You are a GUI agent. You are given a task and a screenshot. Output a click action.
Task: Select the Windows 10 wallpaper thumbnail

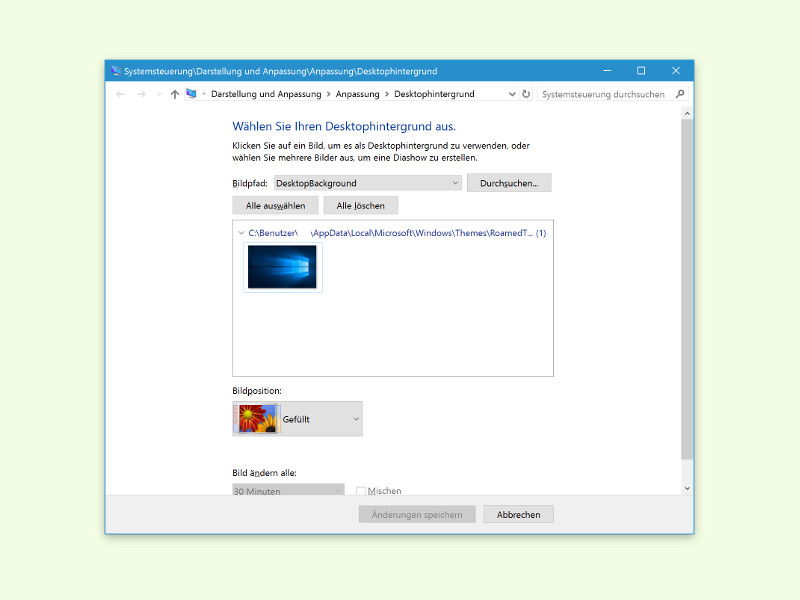(x=282, y=267)
